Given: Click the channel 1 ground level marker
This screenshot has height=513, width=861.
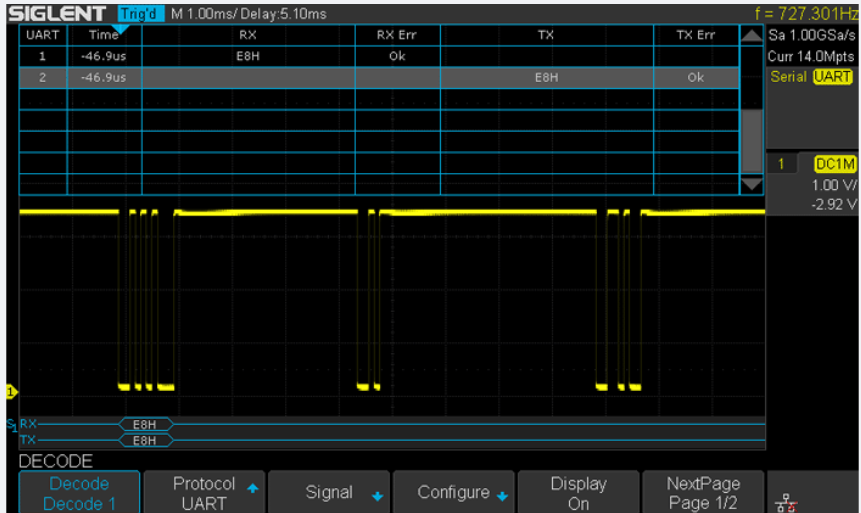Looking at the screenshot, I should 11,392.
